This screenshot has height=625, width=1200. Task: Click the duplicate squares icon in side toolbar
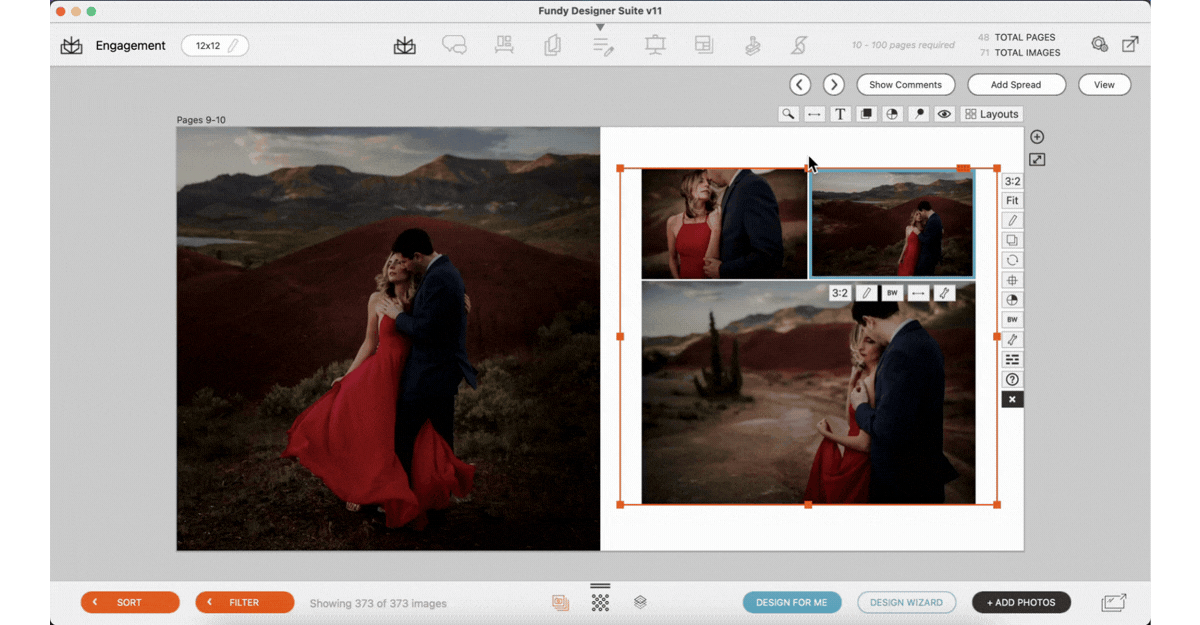1012,240
